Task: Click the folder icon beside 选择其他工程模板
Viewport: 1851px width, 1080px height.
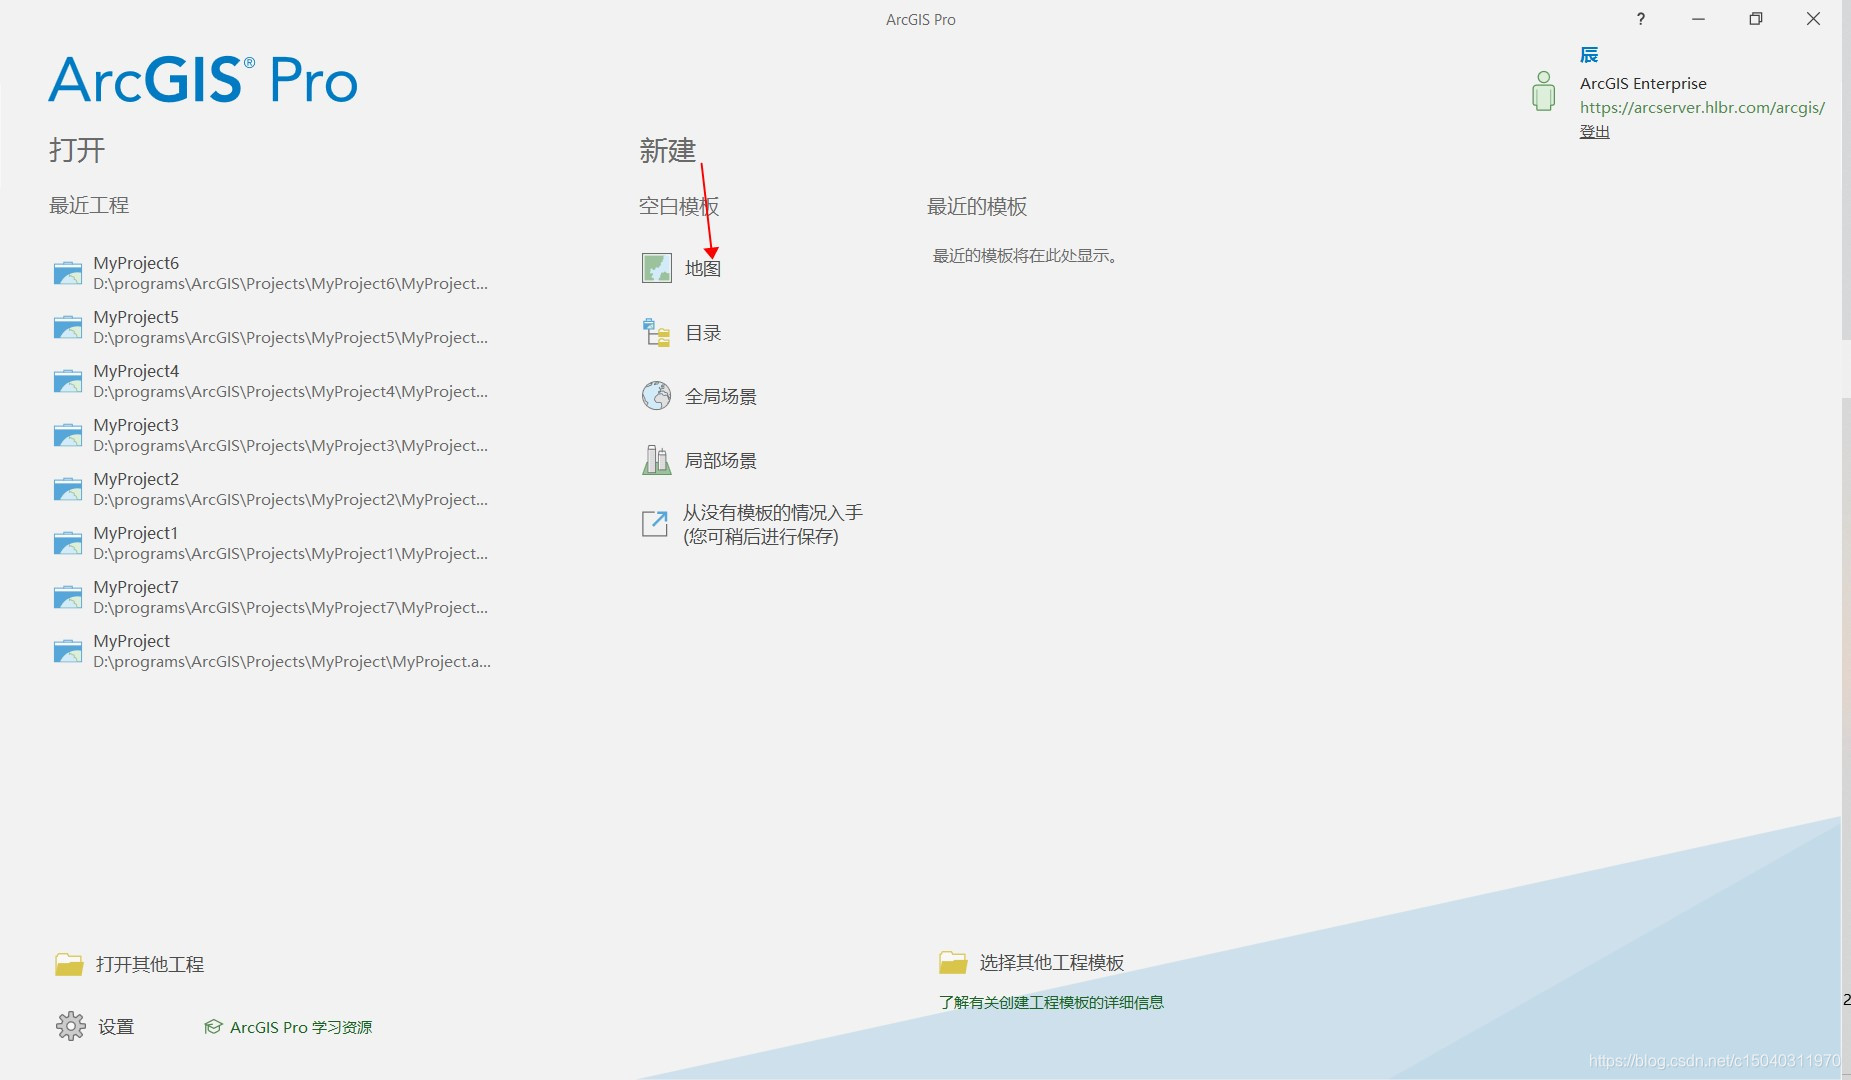Action: click(953, 962)
